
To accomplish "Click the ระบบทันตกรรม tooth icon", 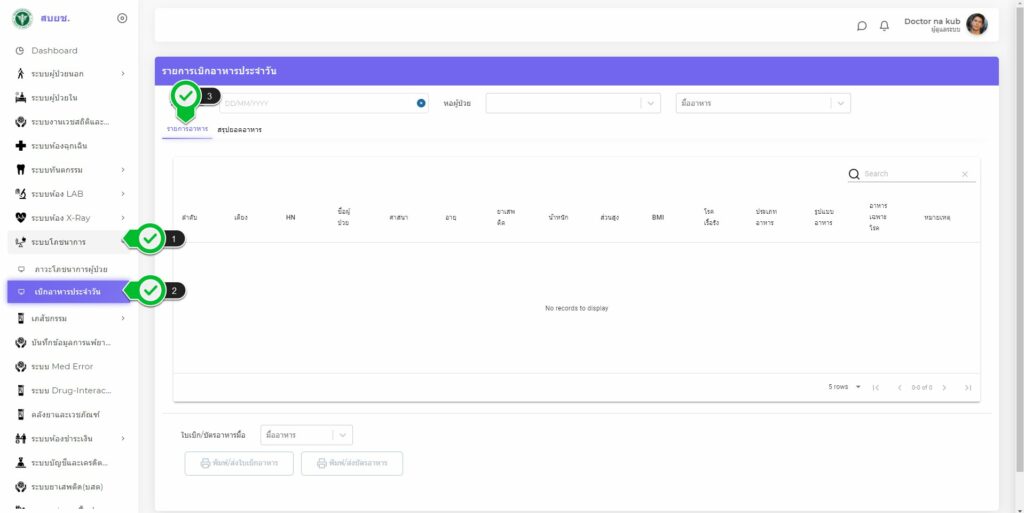I will pyautogui.click(x=20, y=170).
